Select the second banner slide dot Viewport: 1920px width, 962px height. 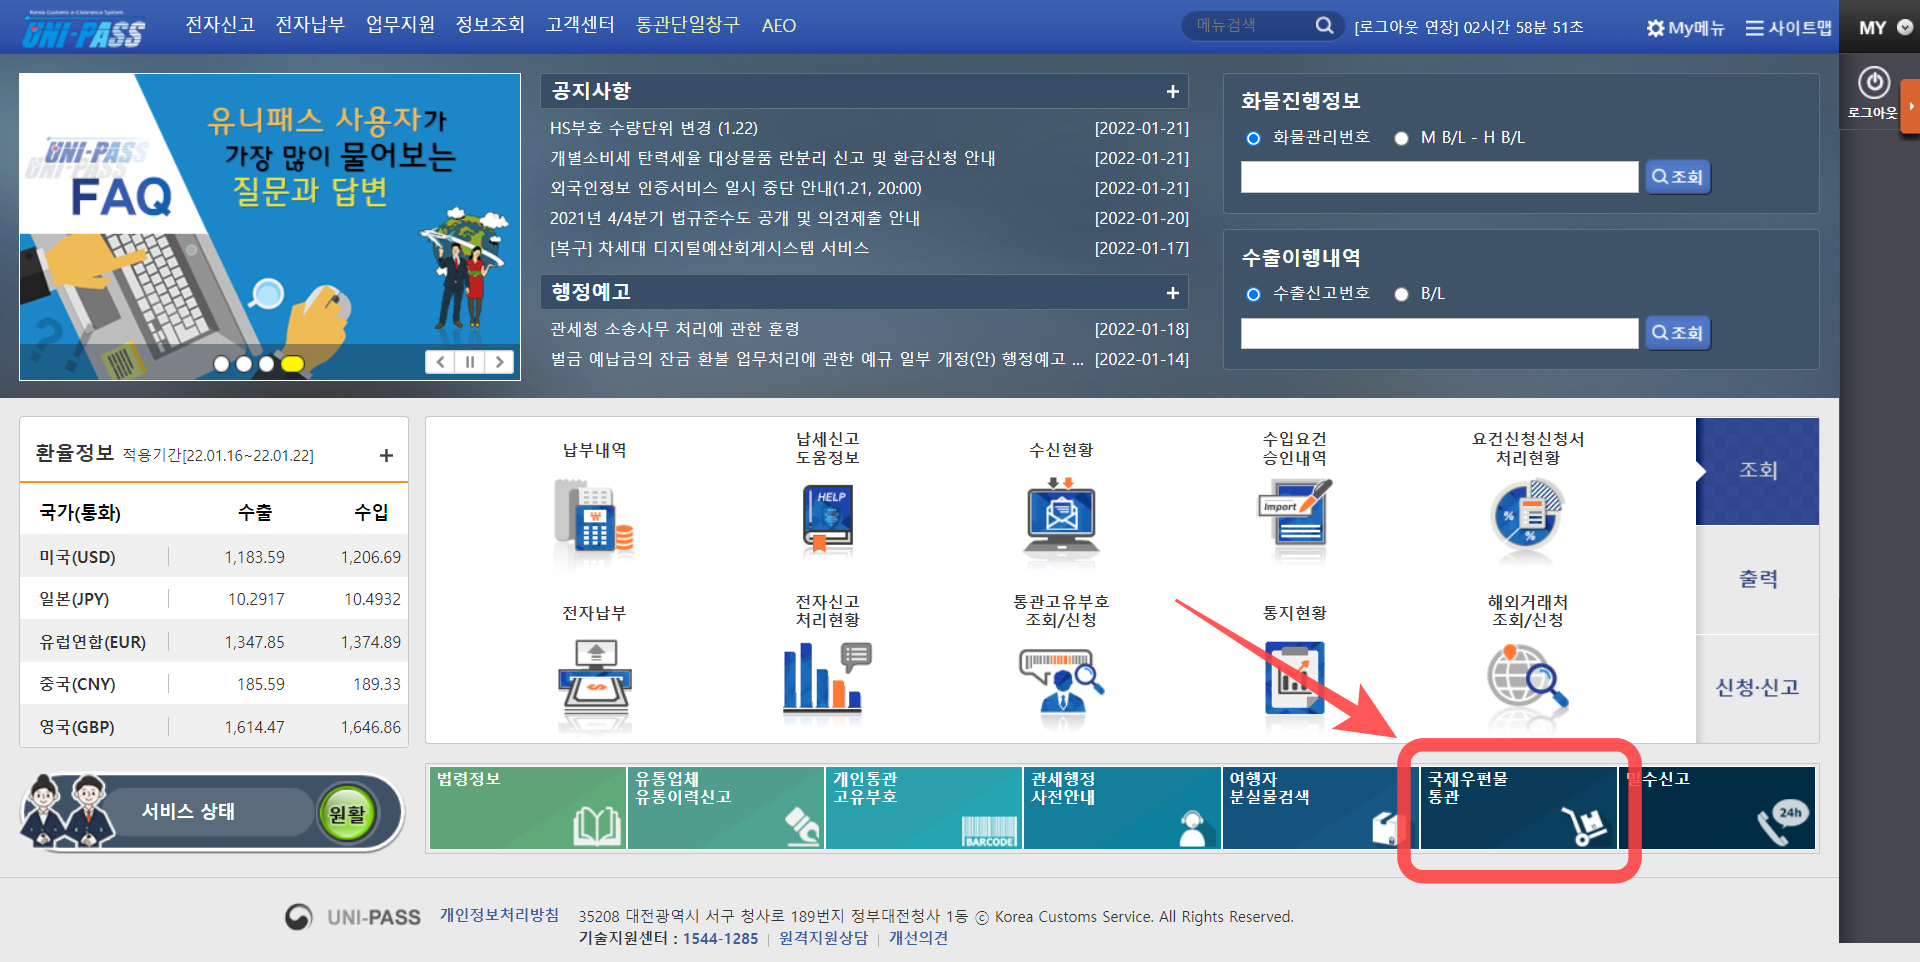(x=244, y=364)
